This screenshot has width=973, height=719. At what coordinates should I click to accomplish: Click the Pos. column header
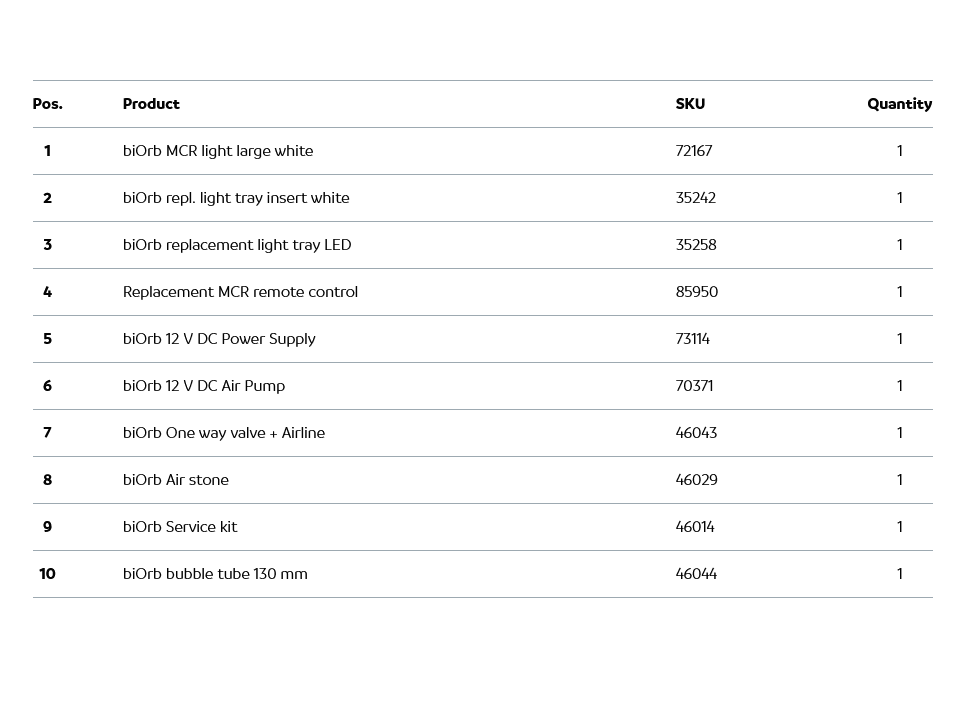[47, 104]
